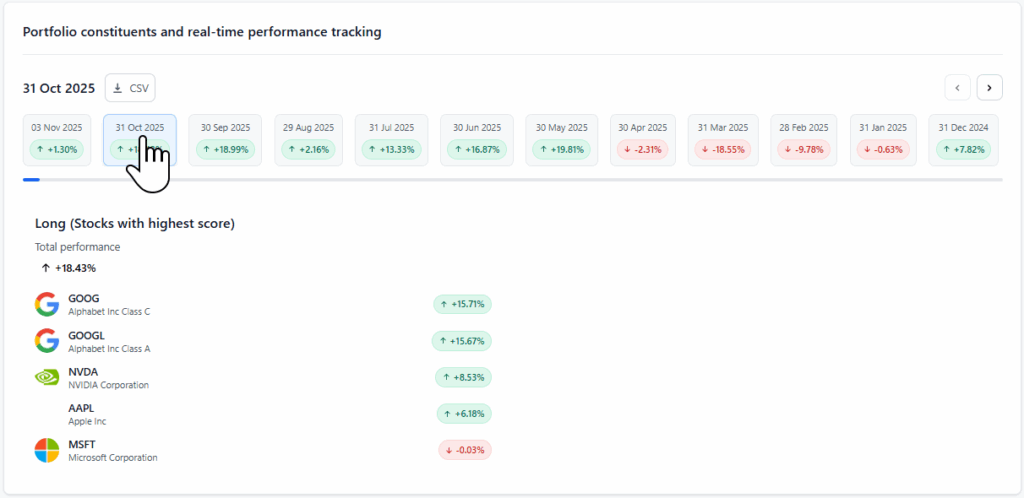This screenshot has height=498, width=1024.
Task: Click the +15.71% badge for GOOG
Action: (x=462, y=304)
